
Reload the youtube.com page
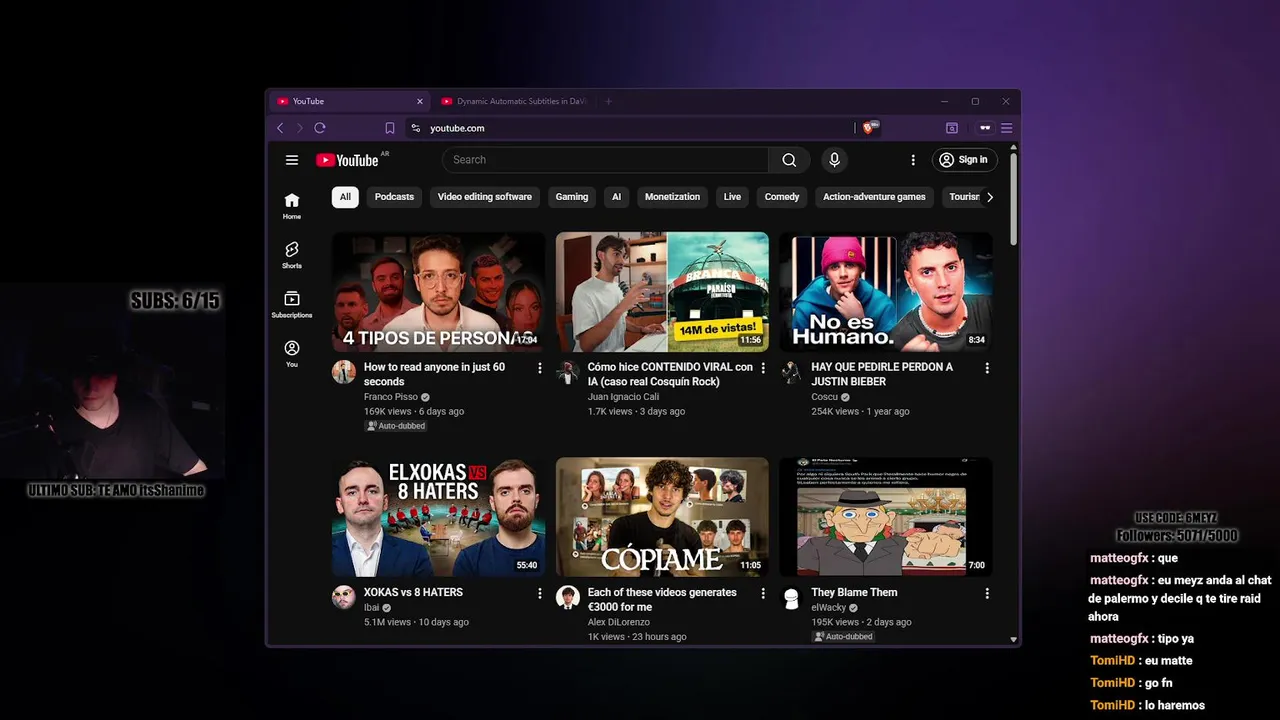pos(320,128)
